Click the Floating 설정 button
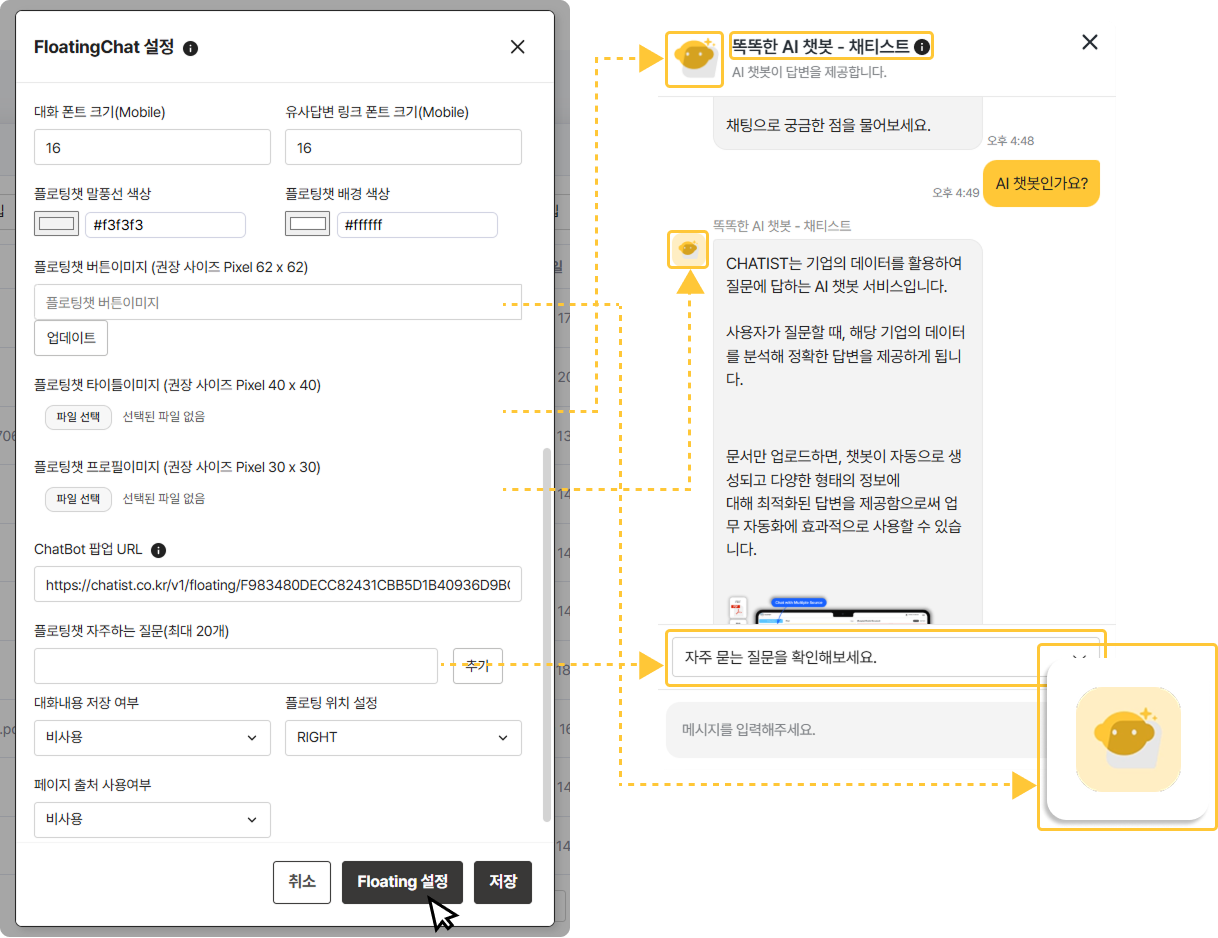The height and width of the screenshot is (938, 1218). (402, 882)
